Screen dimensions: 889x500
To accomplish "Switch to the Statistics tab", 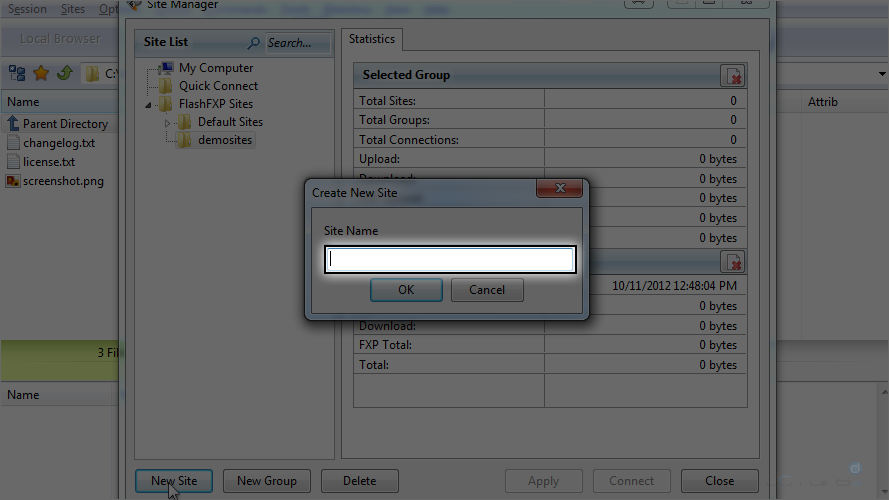I will tap(372, 39).
